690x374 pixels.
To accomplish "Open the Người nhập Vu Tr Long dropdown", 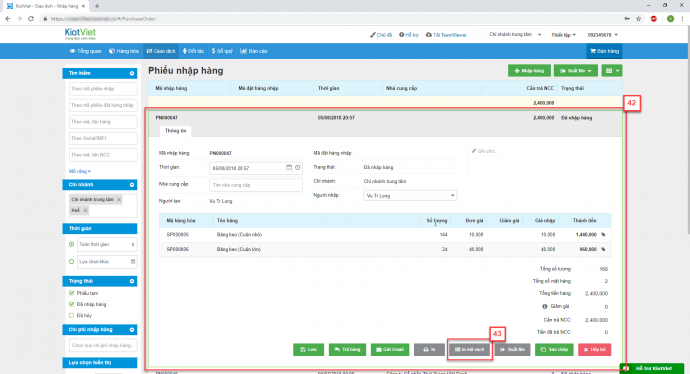I will (410, 195).
